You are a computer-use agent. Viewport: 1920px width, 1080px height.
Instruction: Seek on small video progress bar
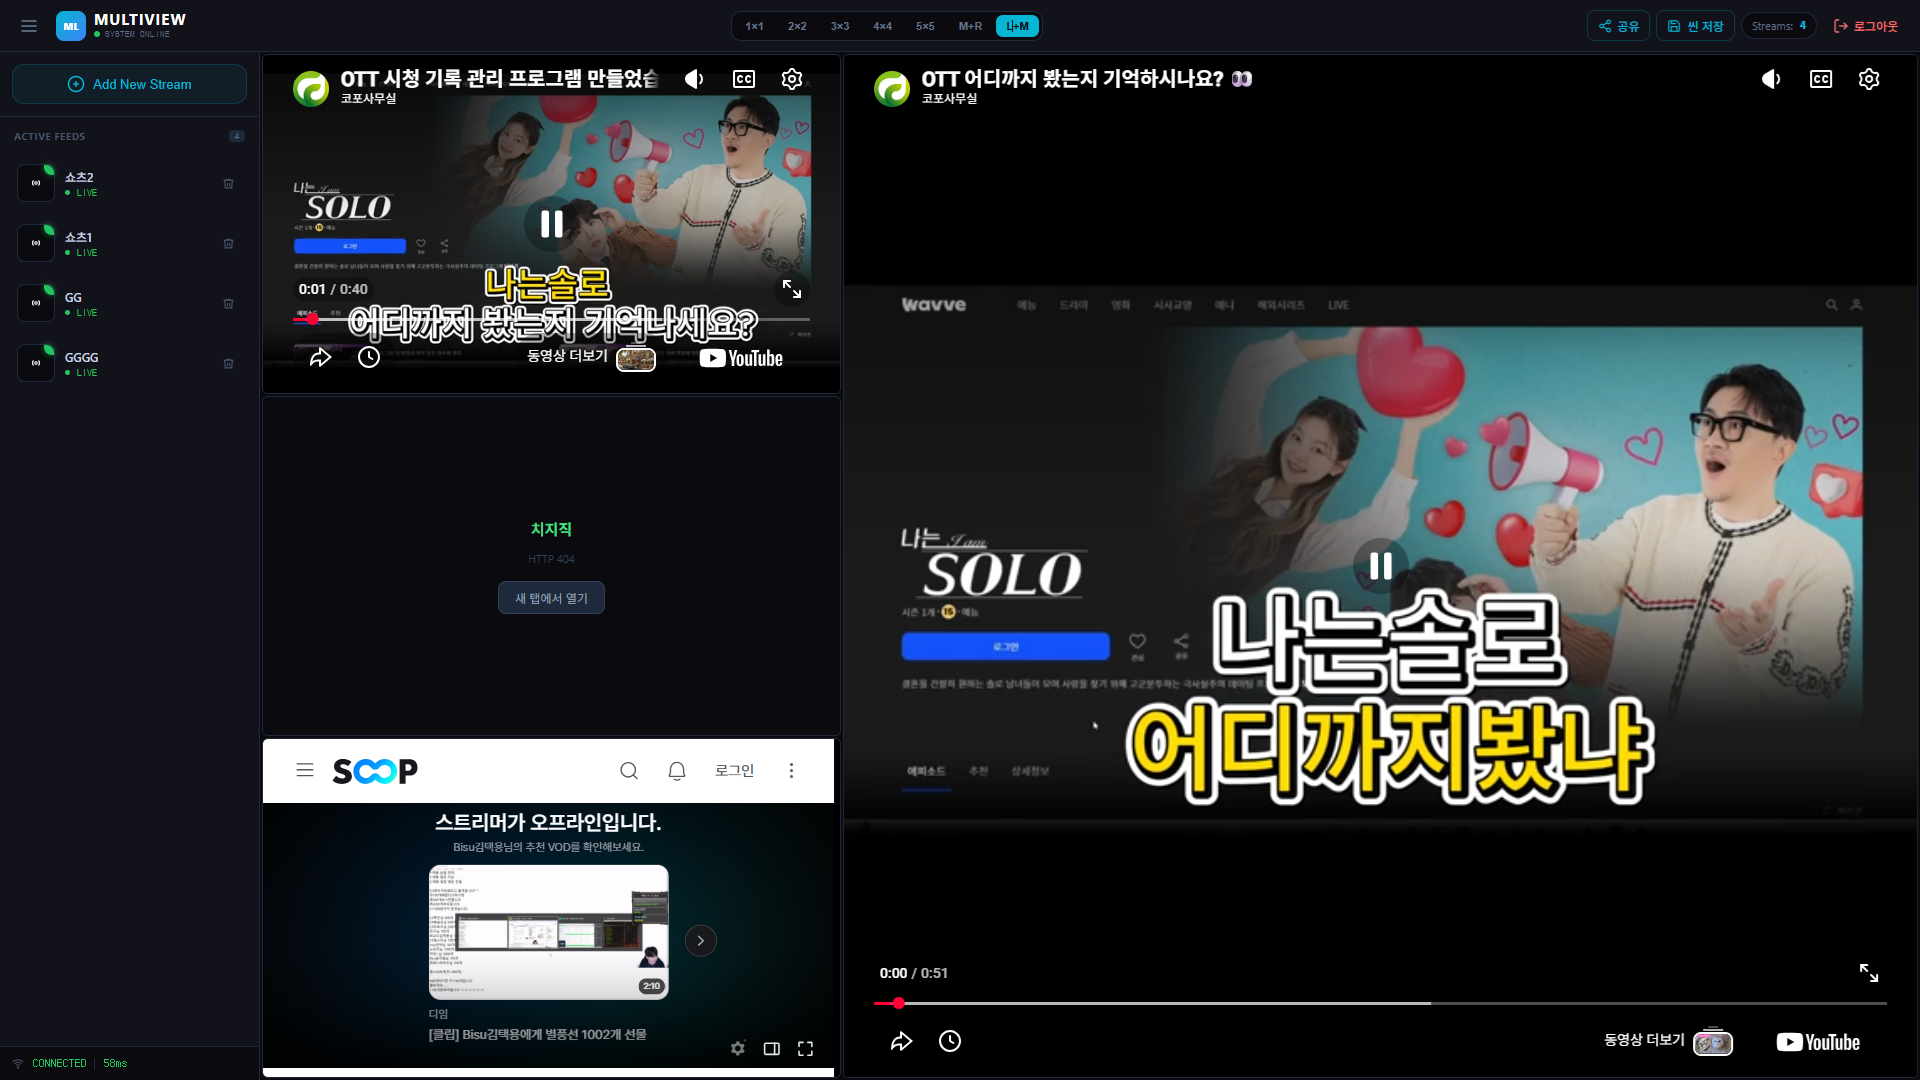click(551, 319)
